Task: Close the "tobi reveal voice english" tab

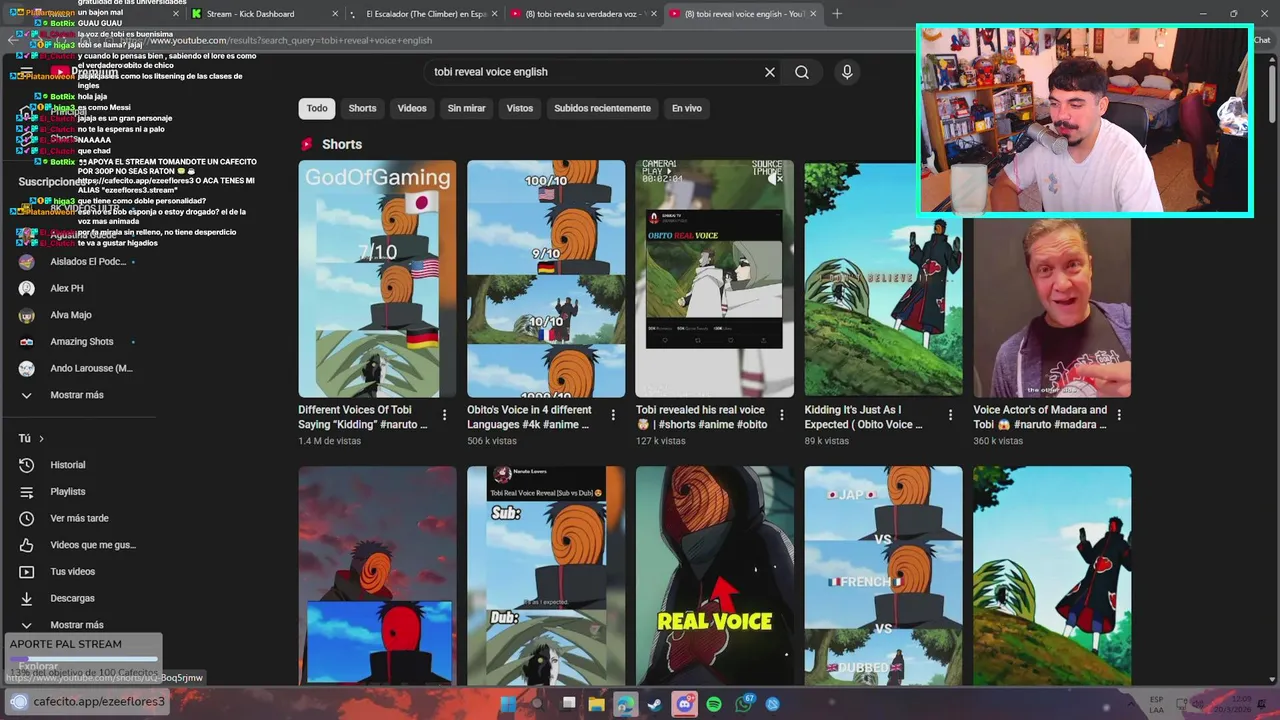Action: pos(812,14)
